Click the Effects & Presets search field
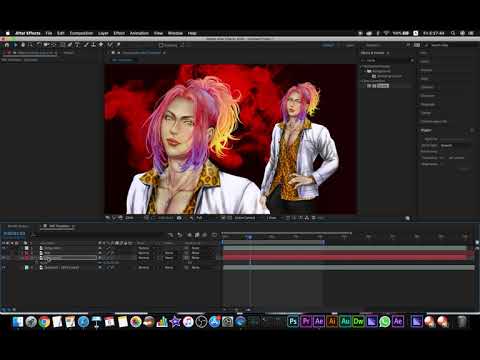This screenshot has width=480, height=360. click(x=388, y=60)
